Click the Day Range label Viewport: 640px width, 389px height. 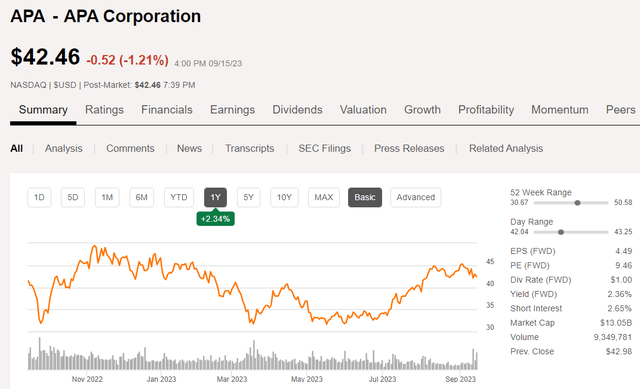coord(531,222)
